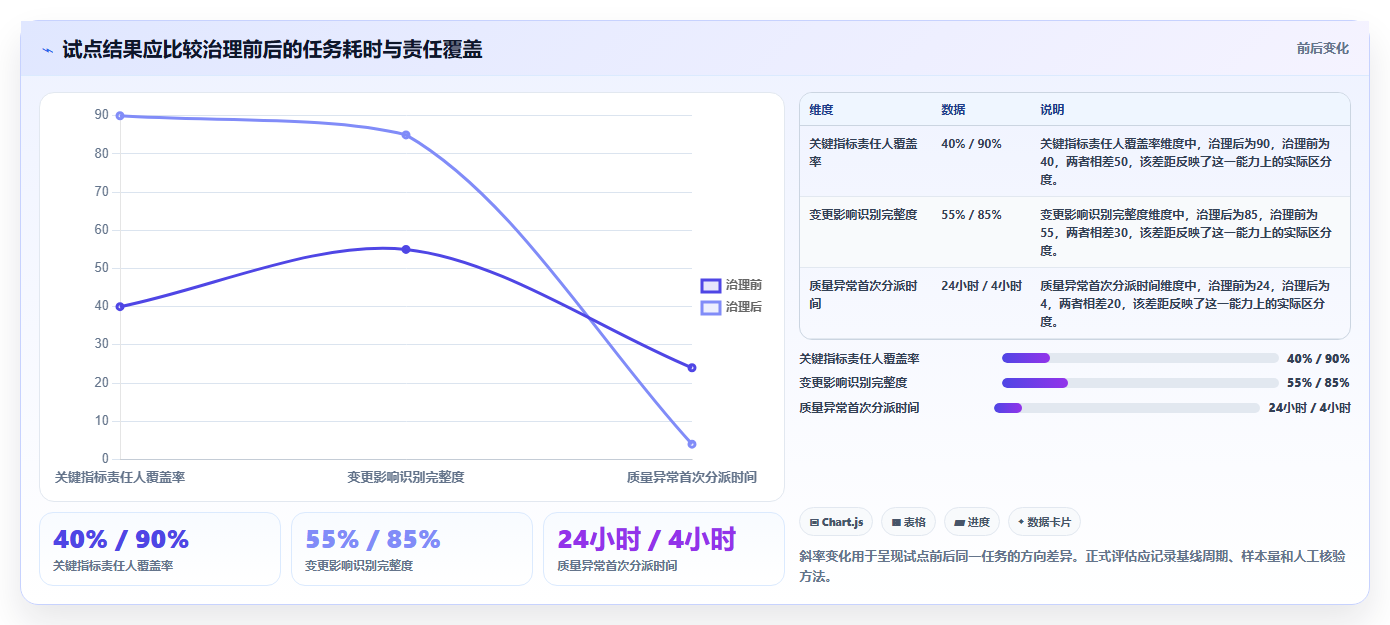
Task: Click 治理前 data point at 24
Action: 692,368
